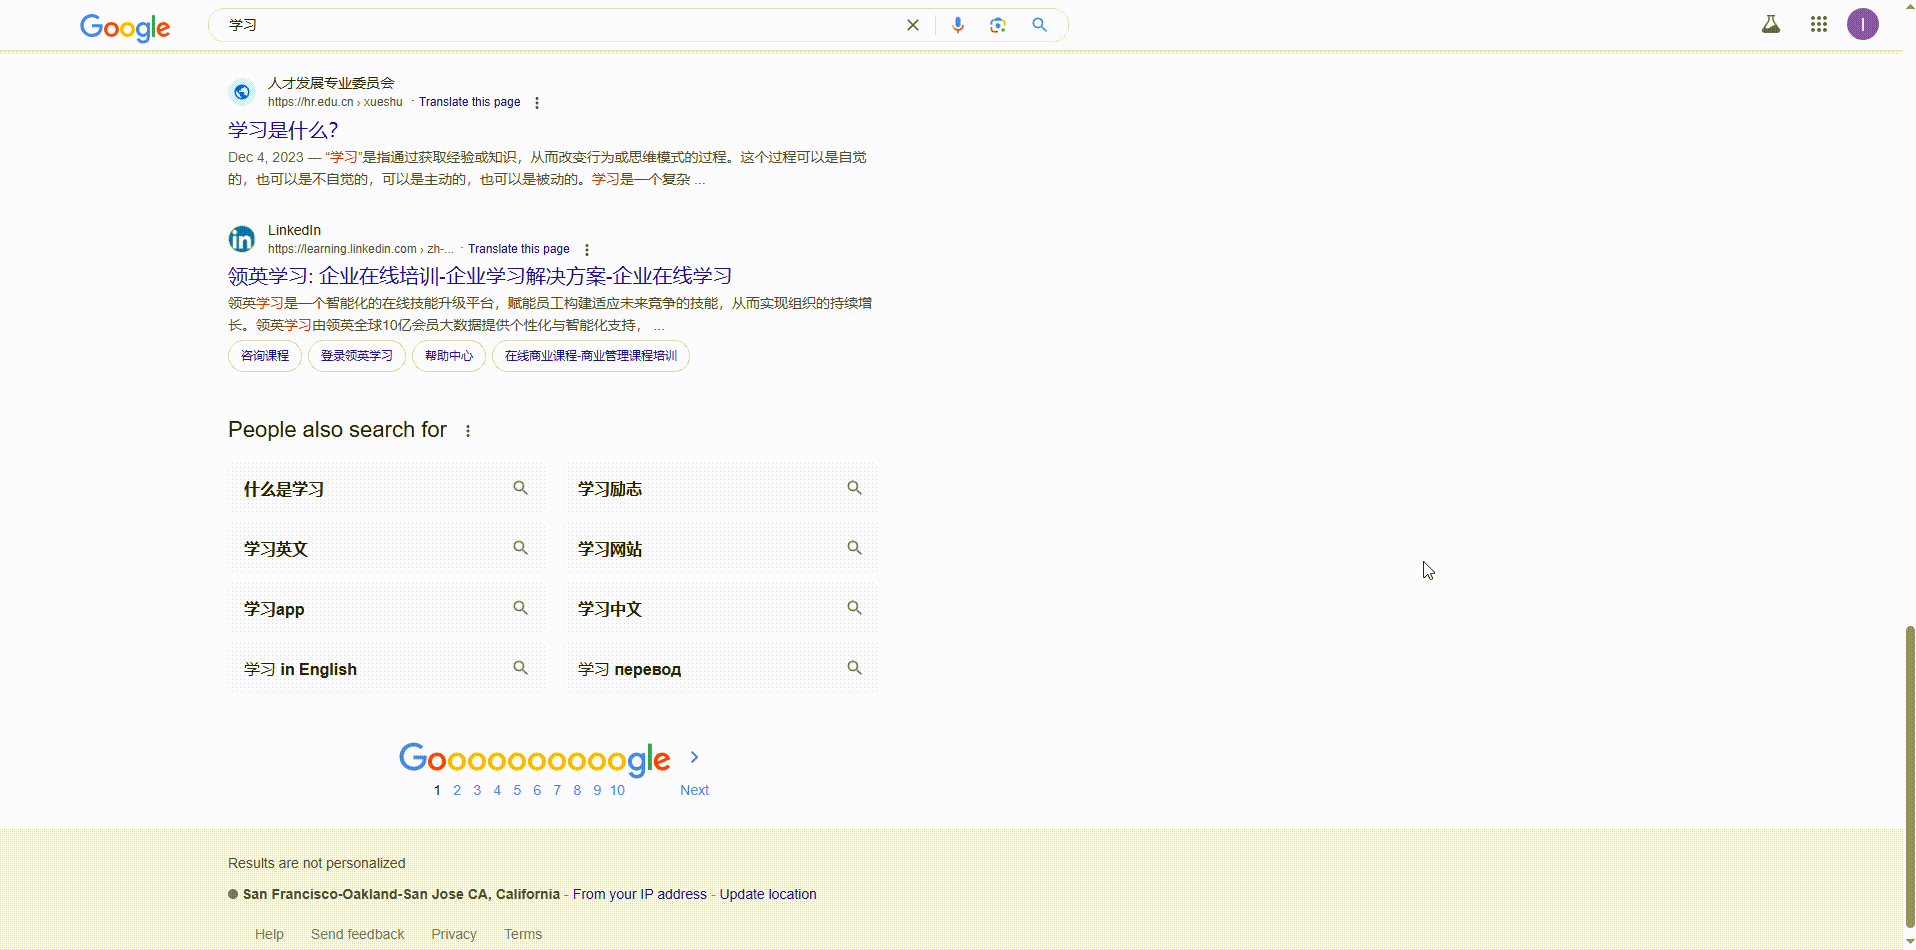Open options next to People also search for
Viewport: 1916px width, 950px height.
(468, 431)
